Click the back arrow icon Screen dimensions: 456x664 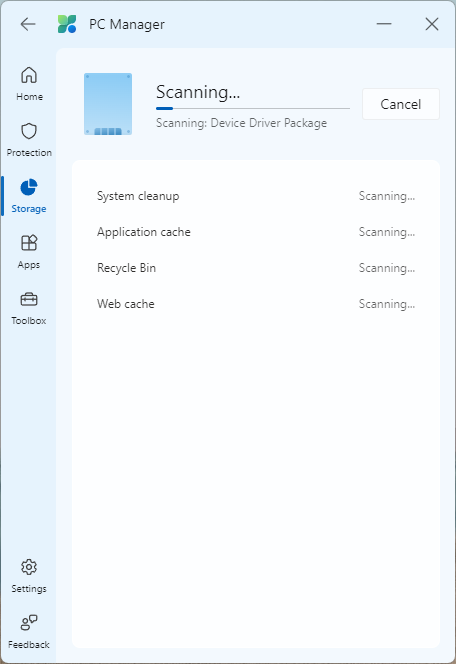point(28,24)
